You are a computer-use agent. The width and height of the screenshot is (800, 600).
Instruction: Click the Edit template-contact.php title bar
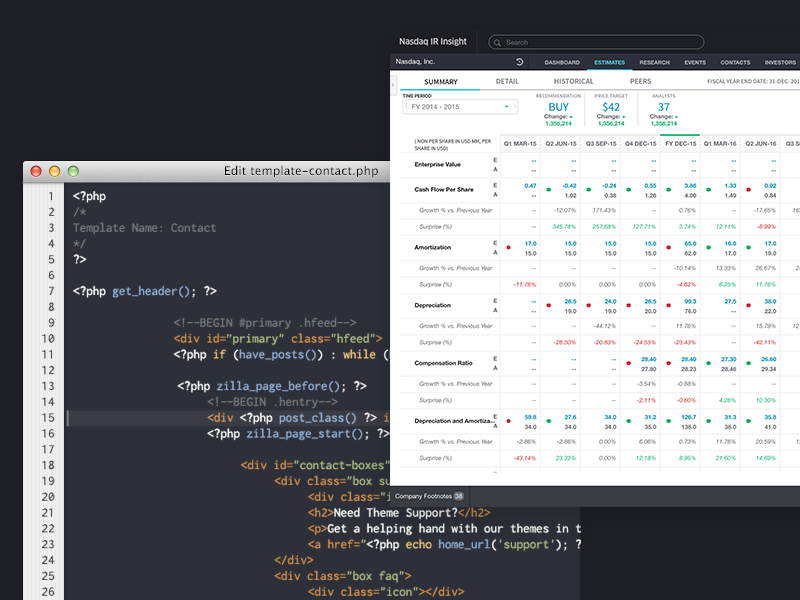301,171
